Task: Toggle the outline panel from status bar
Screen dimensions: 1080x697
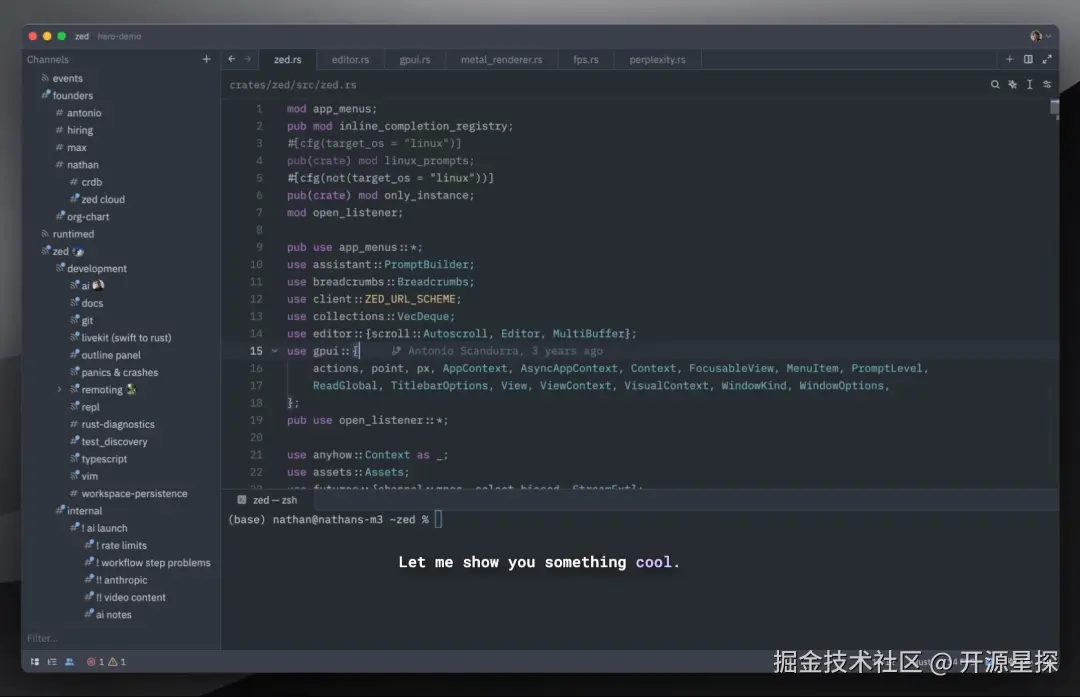Action: 52,661
